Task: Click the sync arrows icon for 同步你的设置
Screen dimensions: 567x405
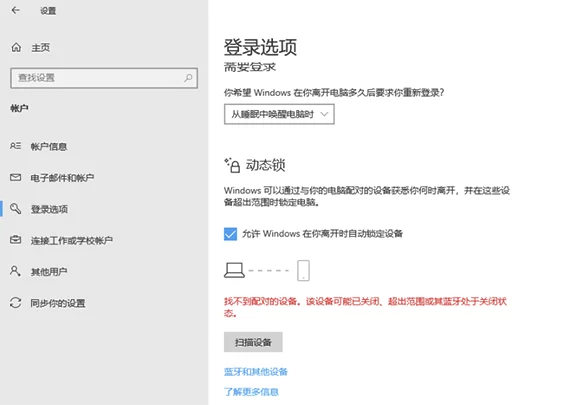Action: point(16,302)
